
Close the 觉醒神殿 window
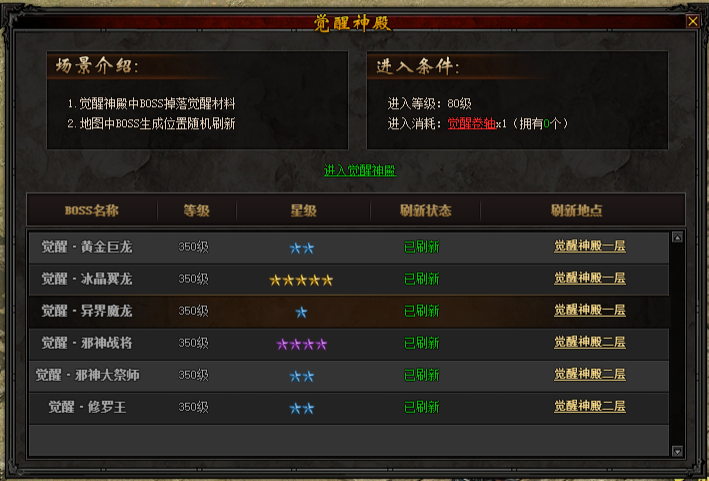click(x=692, y=21)
